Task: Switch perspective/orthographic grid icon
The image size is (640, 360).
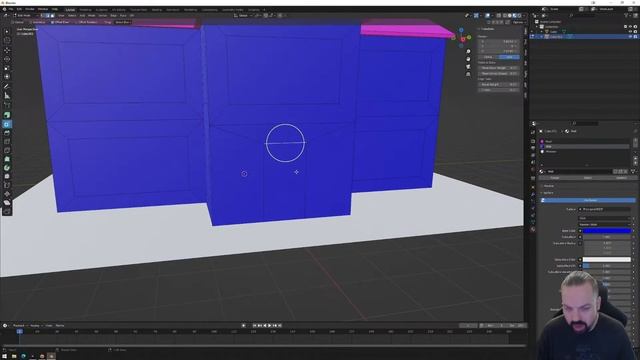Action: 468,74
